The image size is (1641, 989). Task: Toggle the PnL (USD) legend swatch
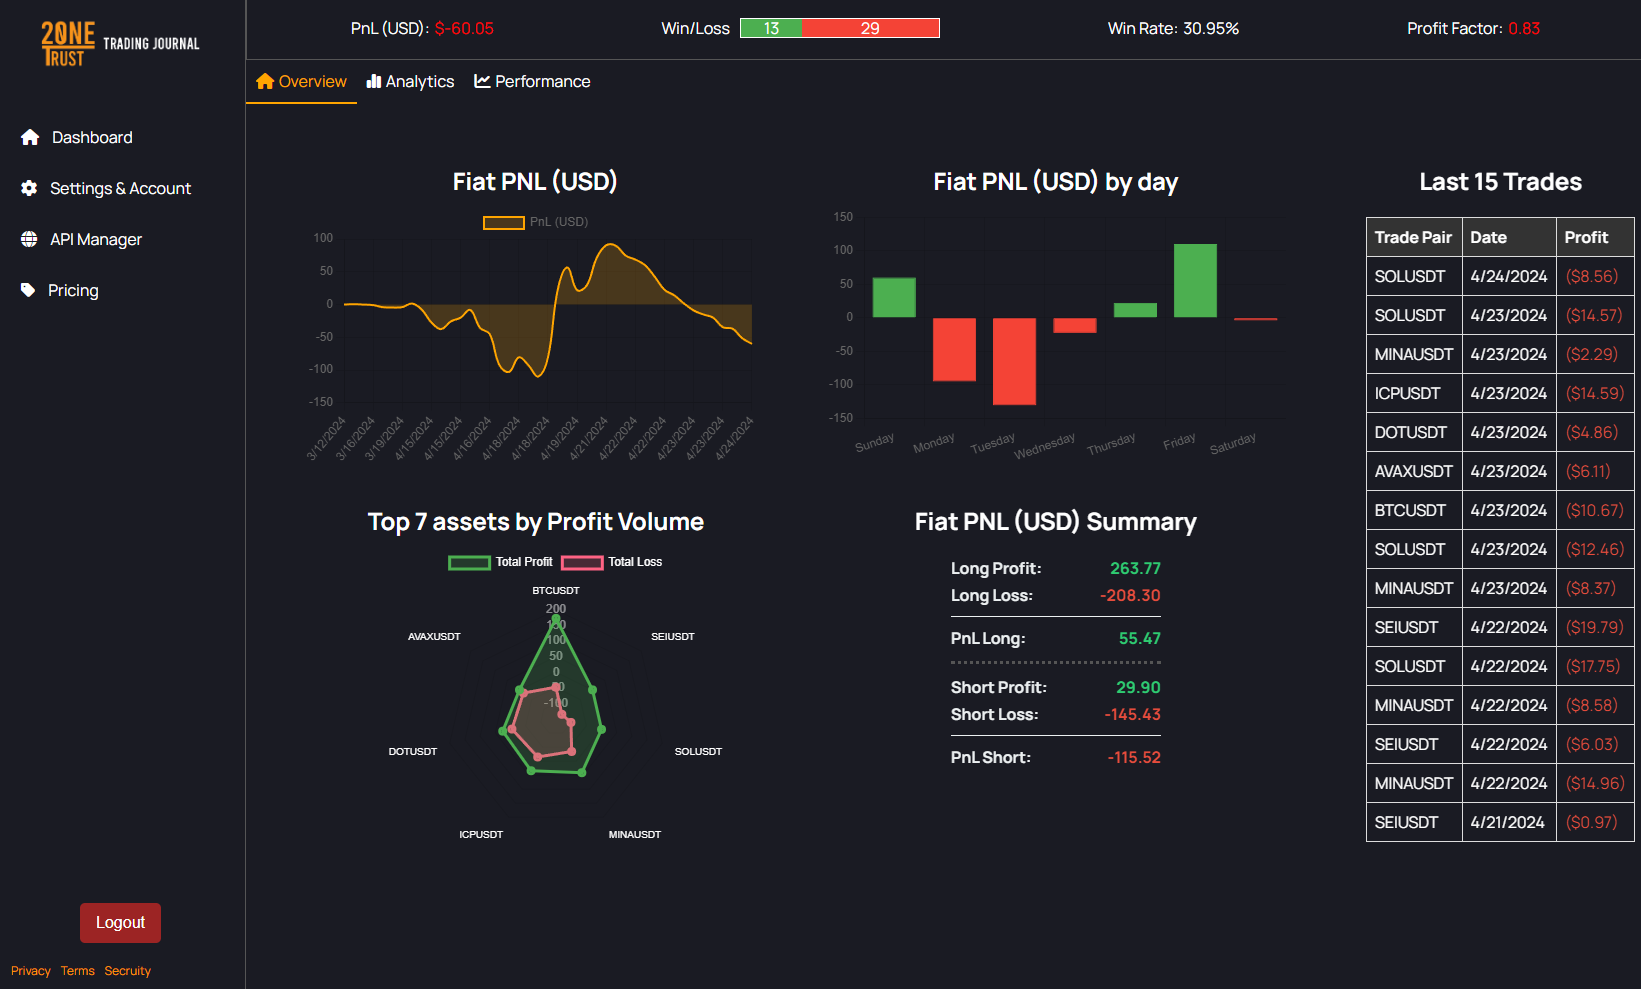[504, 222]
